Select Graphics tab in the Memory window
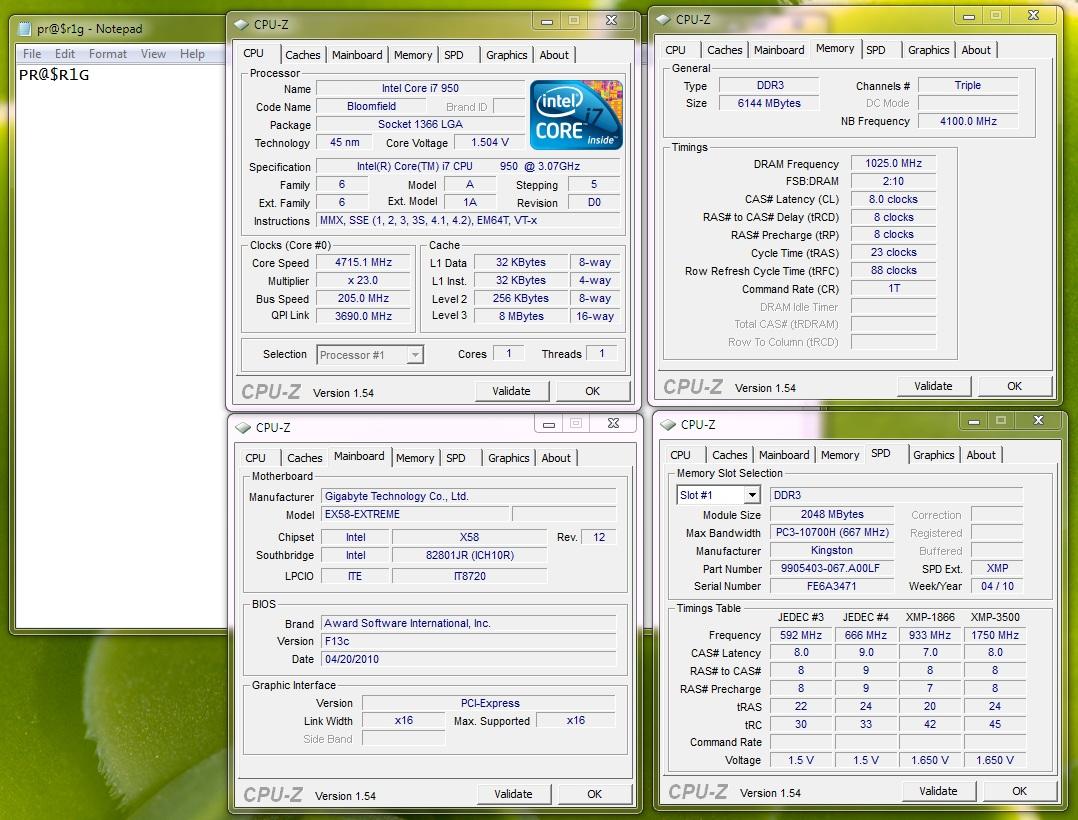Image resolution: width=1078 pixels, height=820 pixels. point(929,50)
